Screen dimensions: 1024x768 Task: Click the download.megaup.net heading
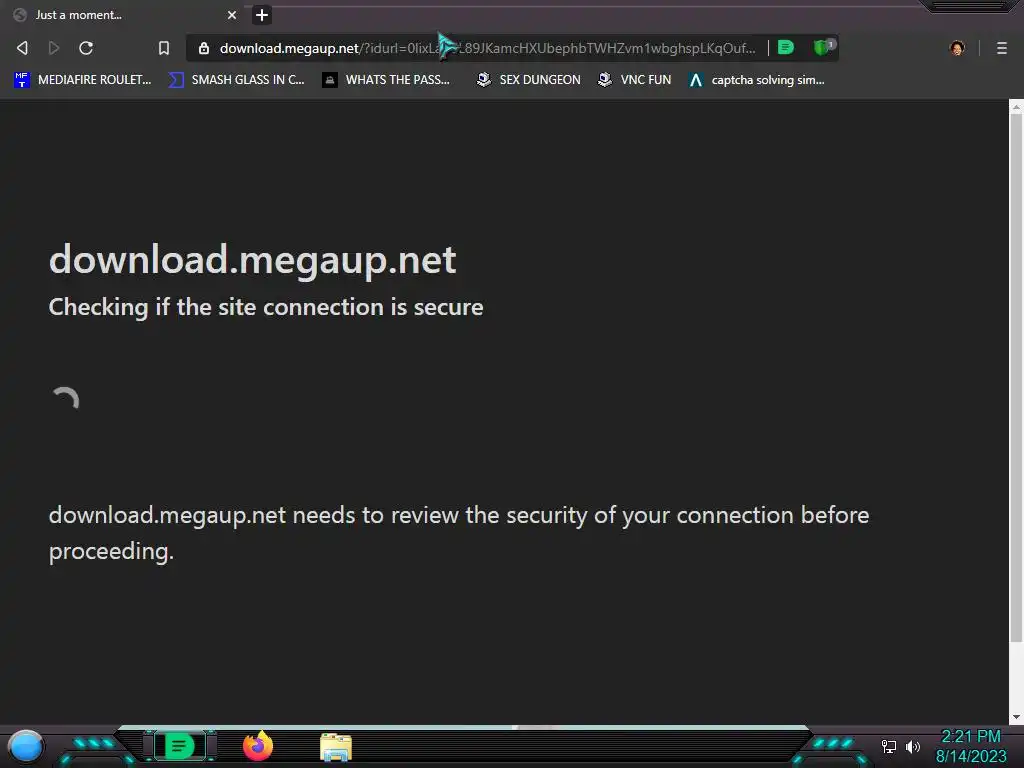pos(252,260)
